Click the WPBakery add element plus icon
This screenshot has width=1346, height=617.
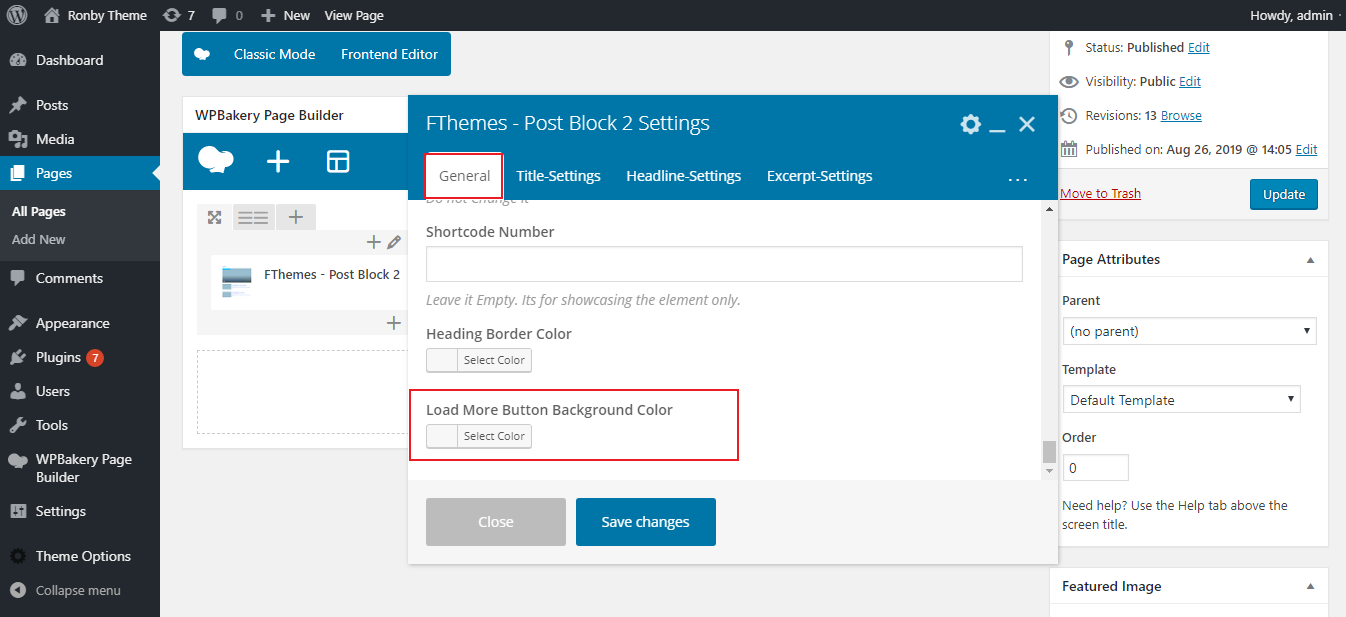click(278, 161)
